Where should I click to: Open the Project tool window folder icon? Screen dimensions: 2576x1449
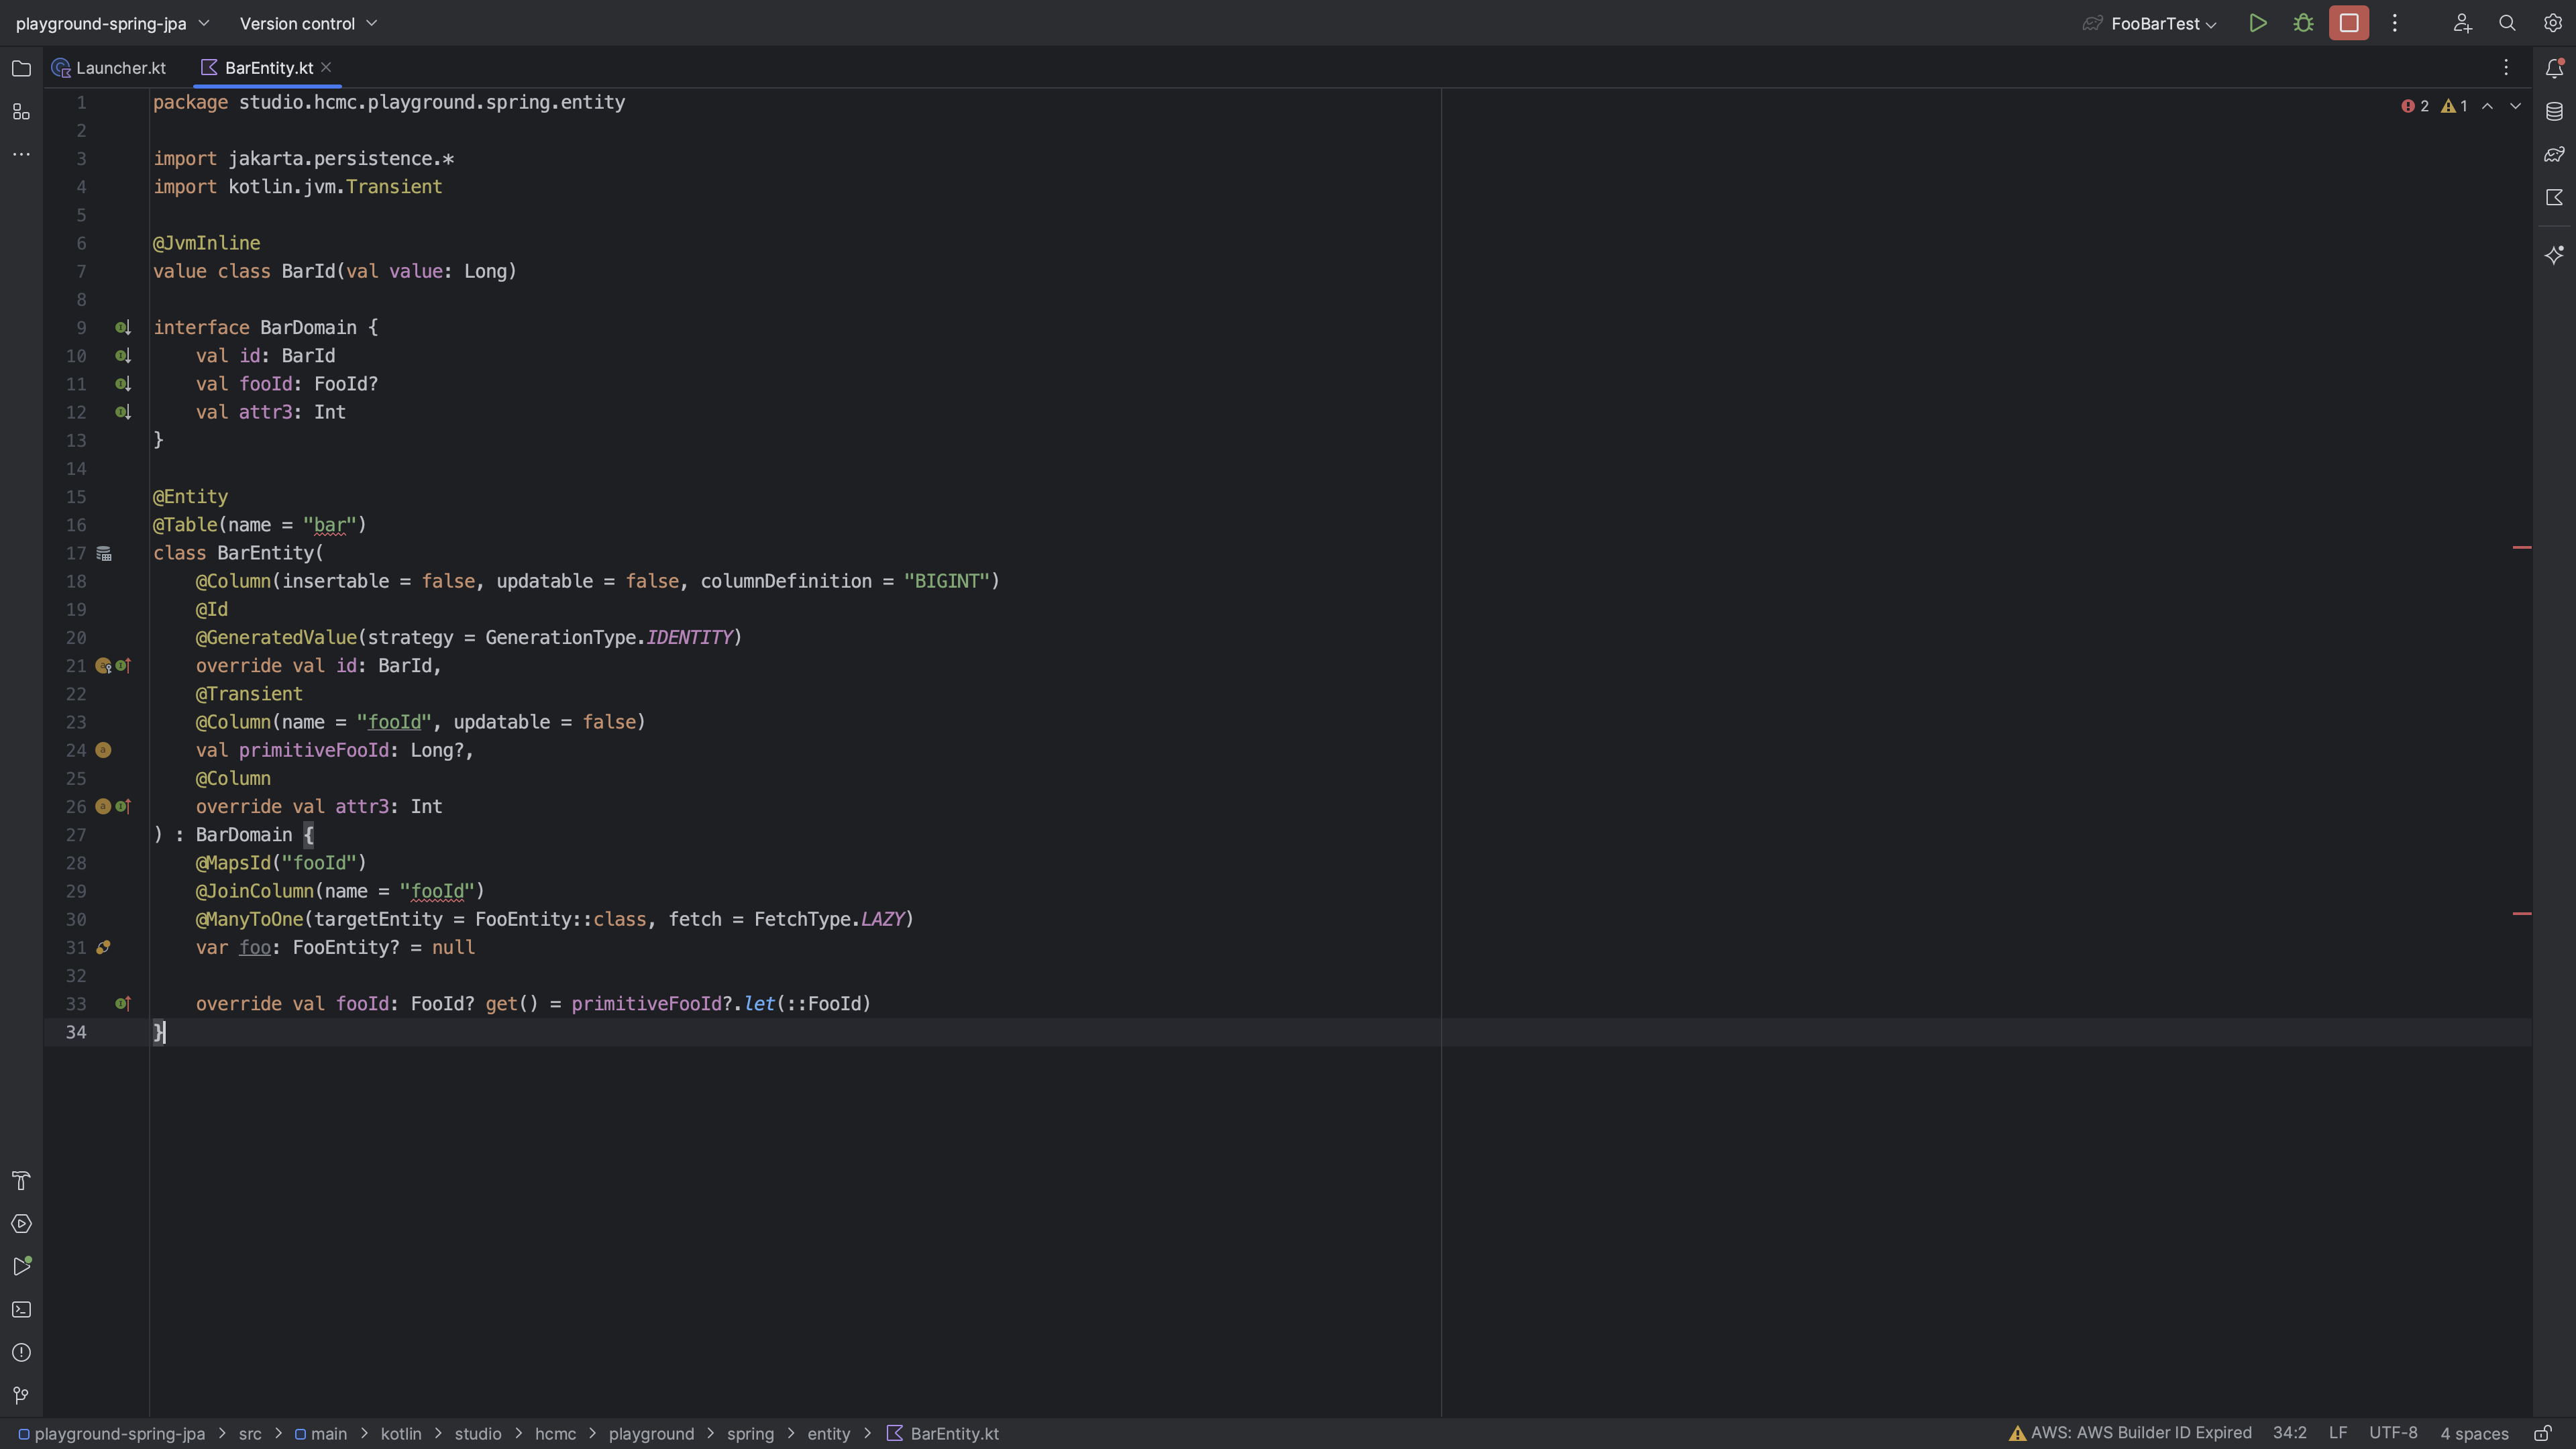click(21, 68)
